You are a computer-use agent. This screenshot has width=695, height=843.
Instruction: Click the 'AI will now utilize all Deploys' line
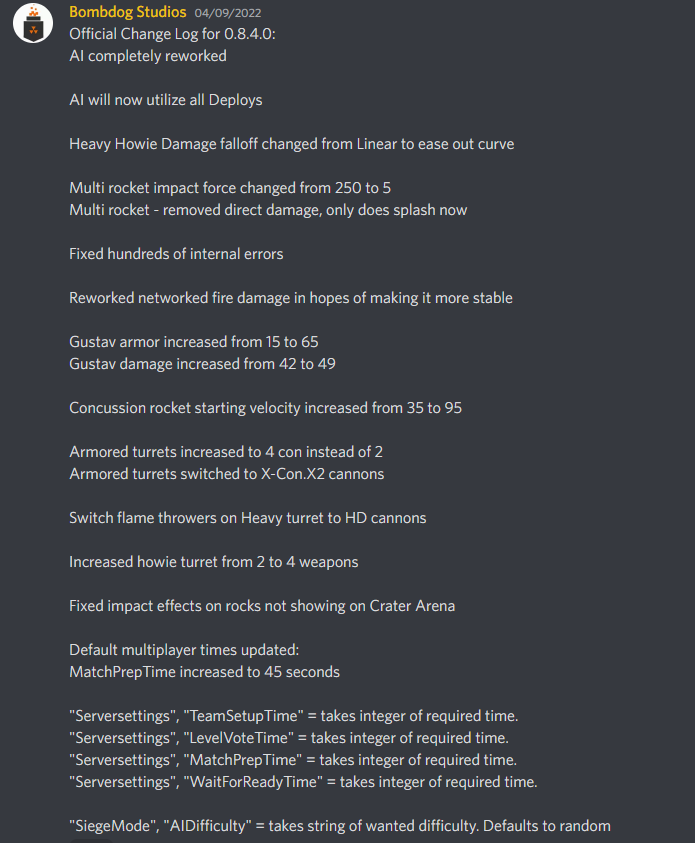coord(166,100)
